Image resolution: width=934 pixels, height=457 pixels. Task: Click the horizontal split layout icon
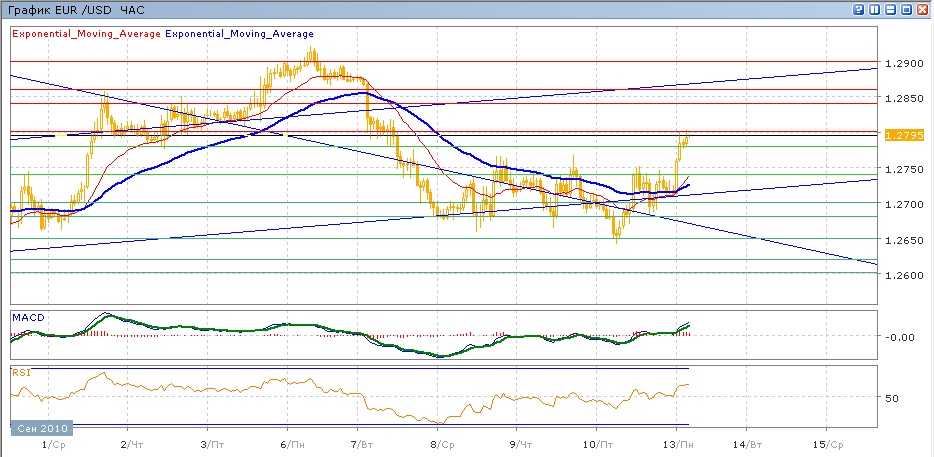[890, 10]
